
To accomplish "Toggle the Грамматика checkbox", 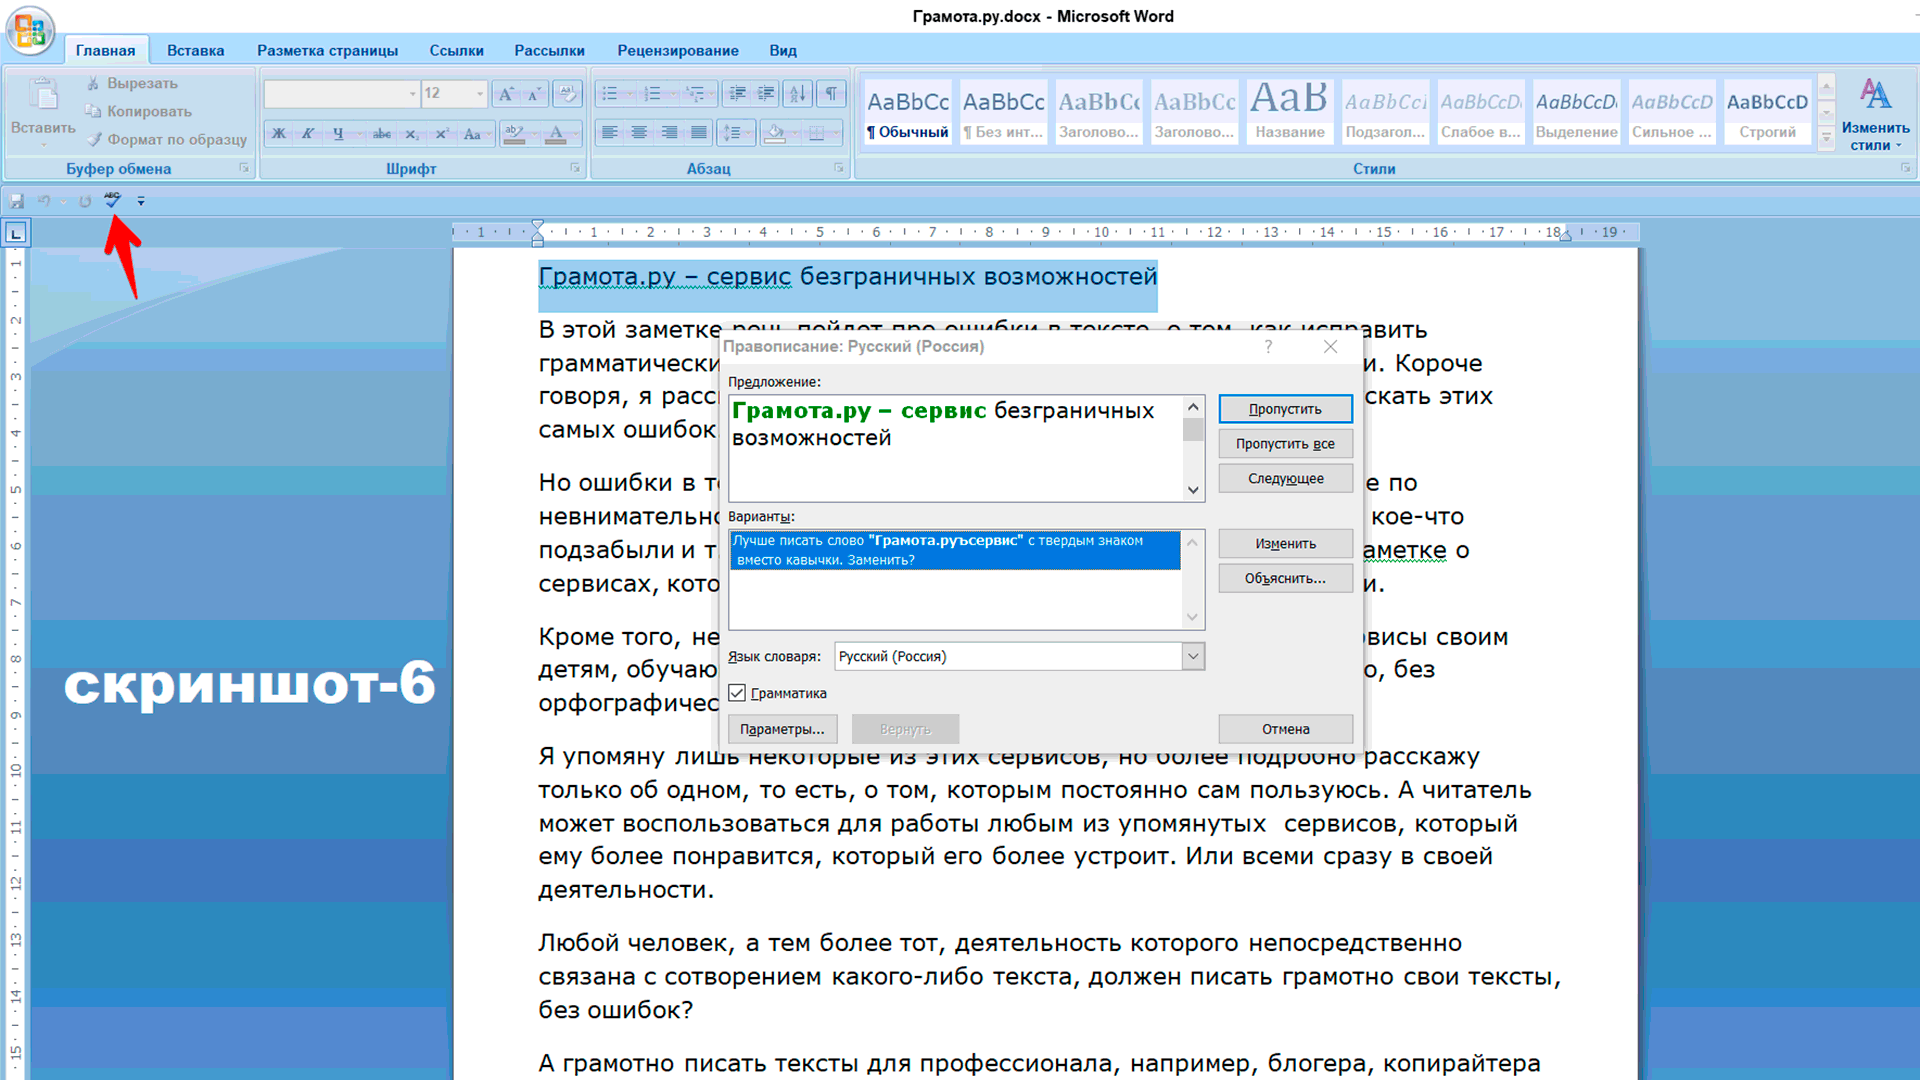I will tap(737, 693).
